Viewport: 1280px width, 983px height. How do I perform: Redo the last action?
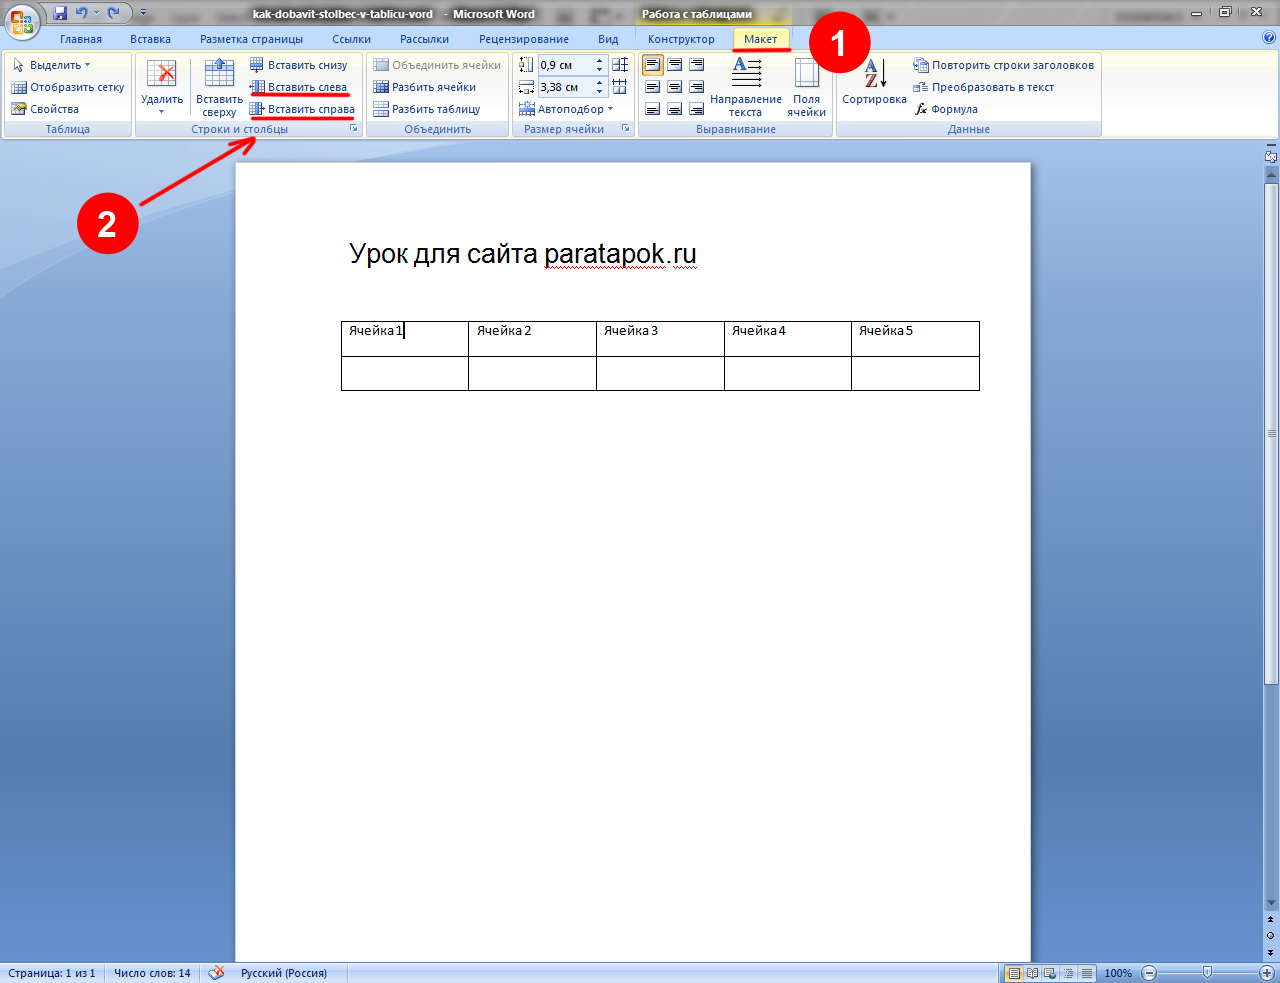(114, 13)
